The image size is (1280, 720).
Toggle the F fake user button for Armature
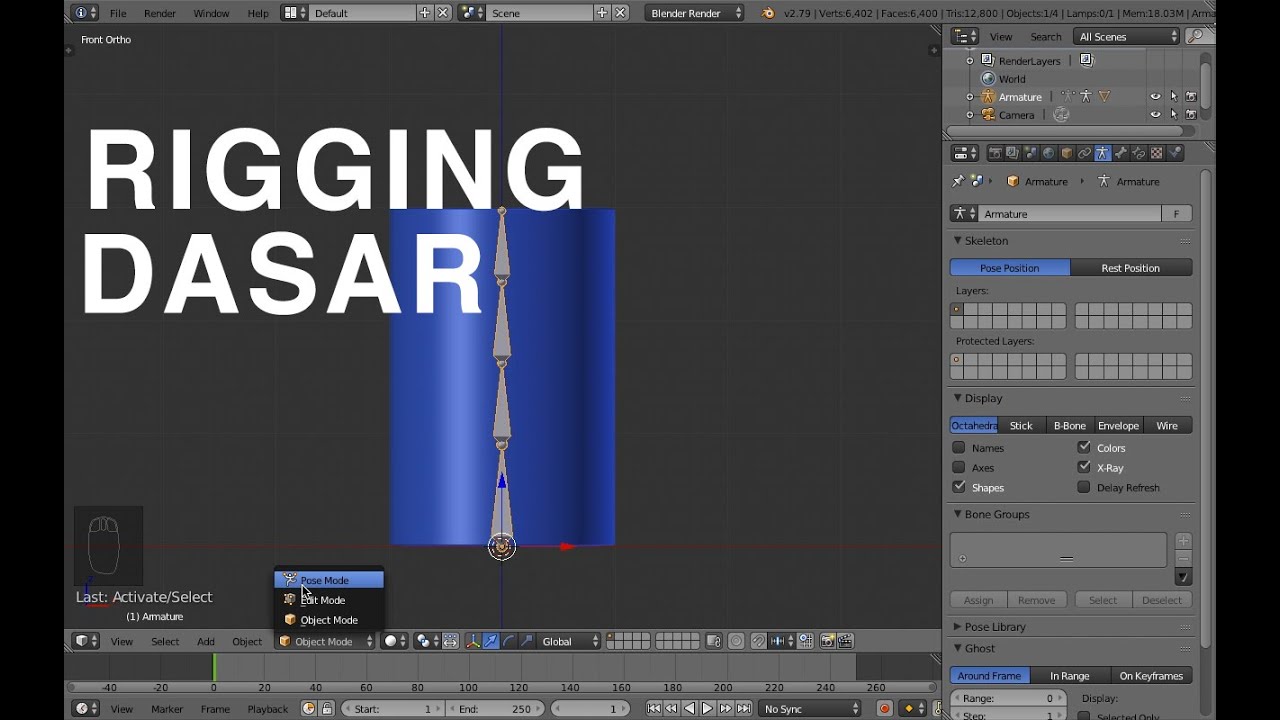pyautogui.click(x=1177, y=214)
